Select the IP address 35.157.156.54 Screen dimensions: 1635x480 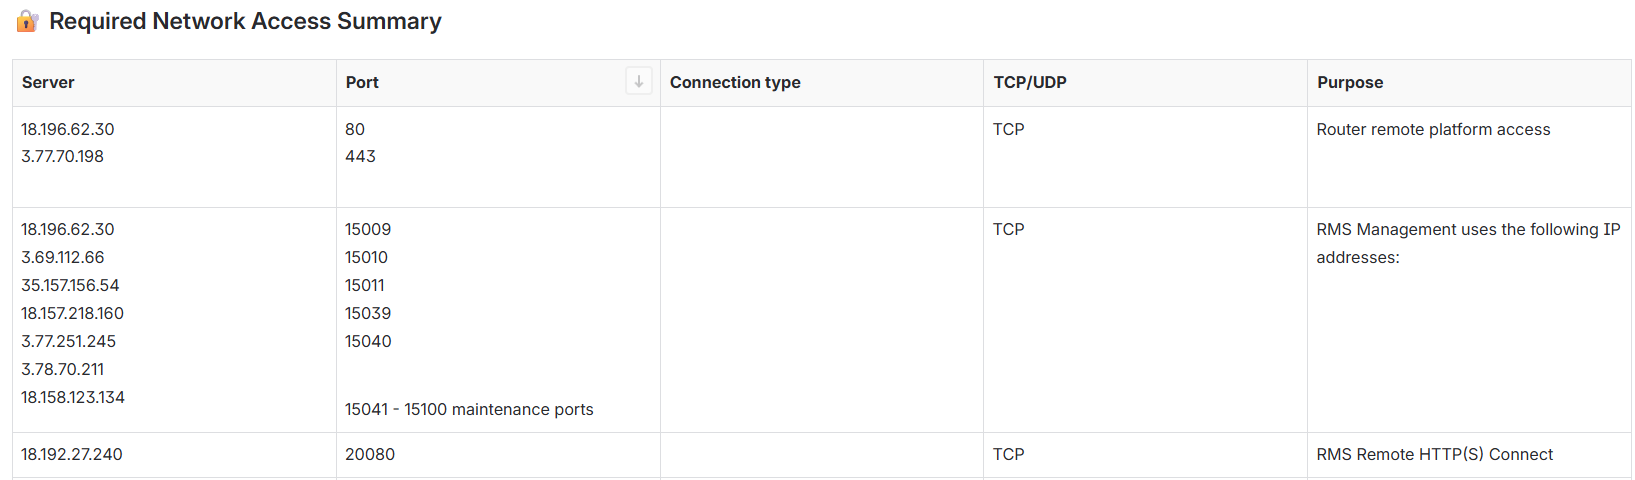pyautogui.click(x=70, y=285)
